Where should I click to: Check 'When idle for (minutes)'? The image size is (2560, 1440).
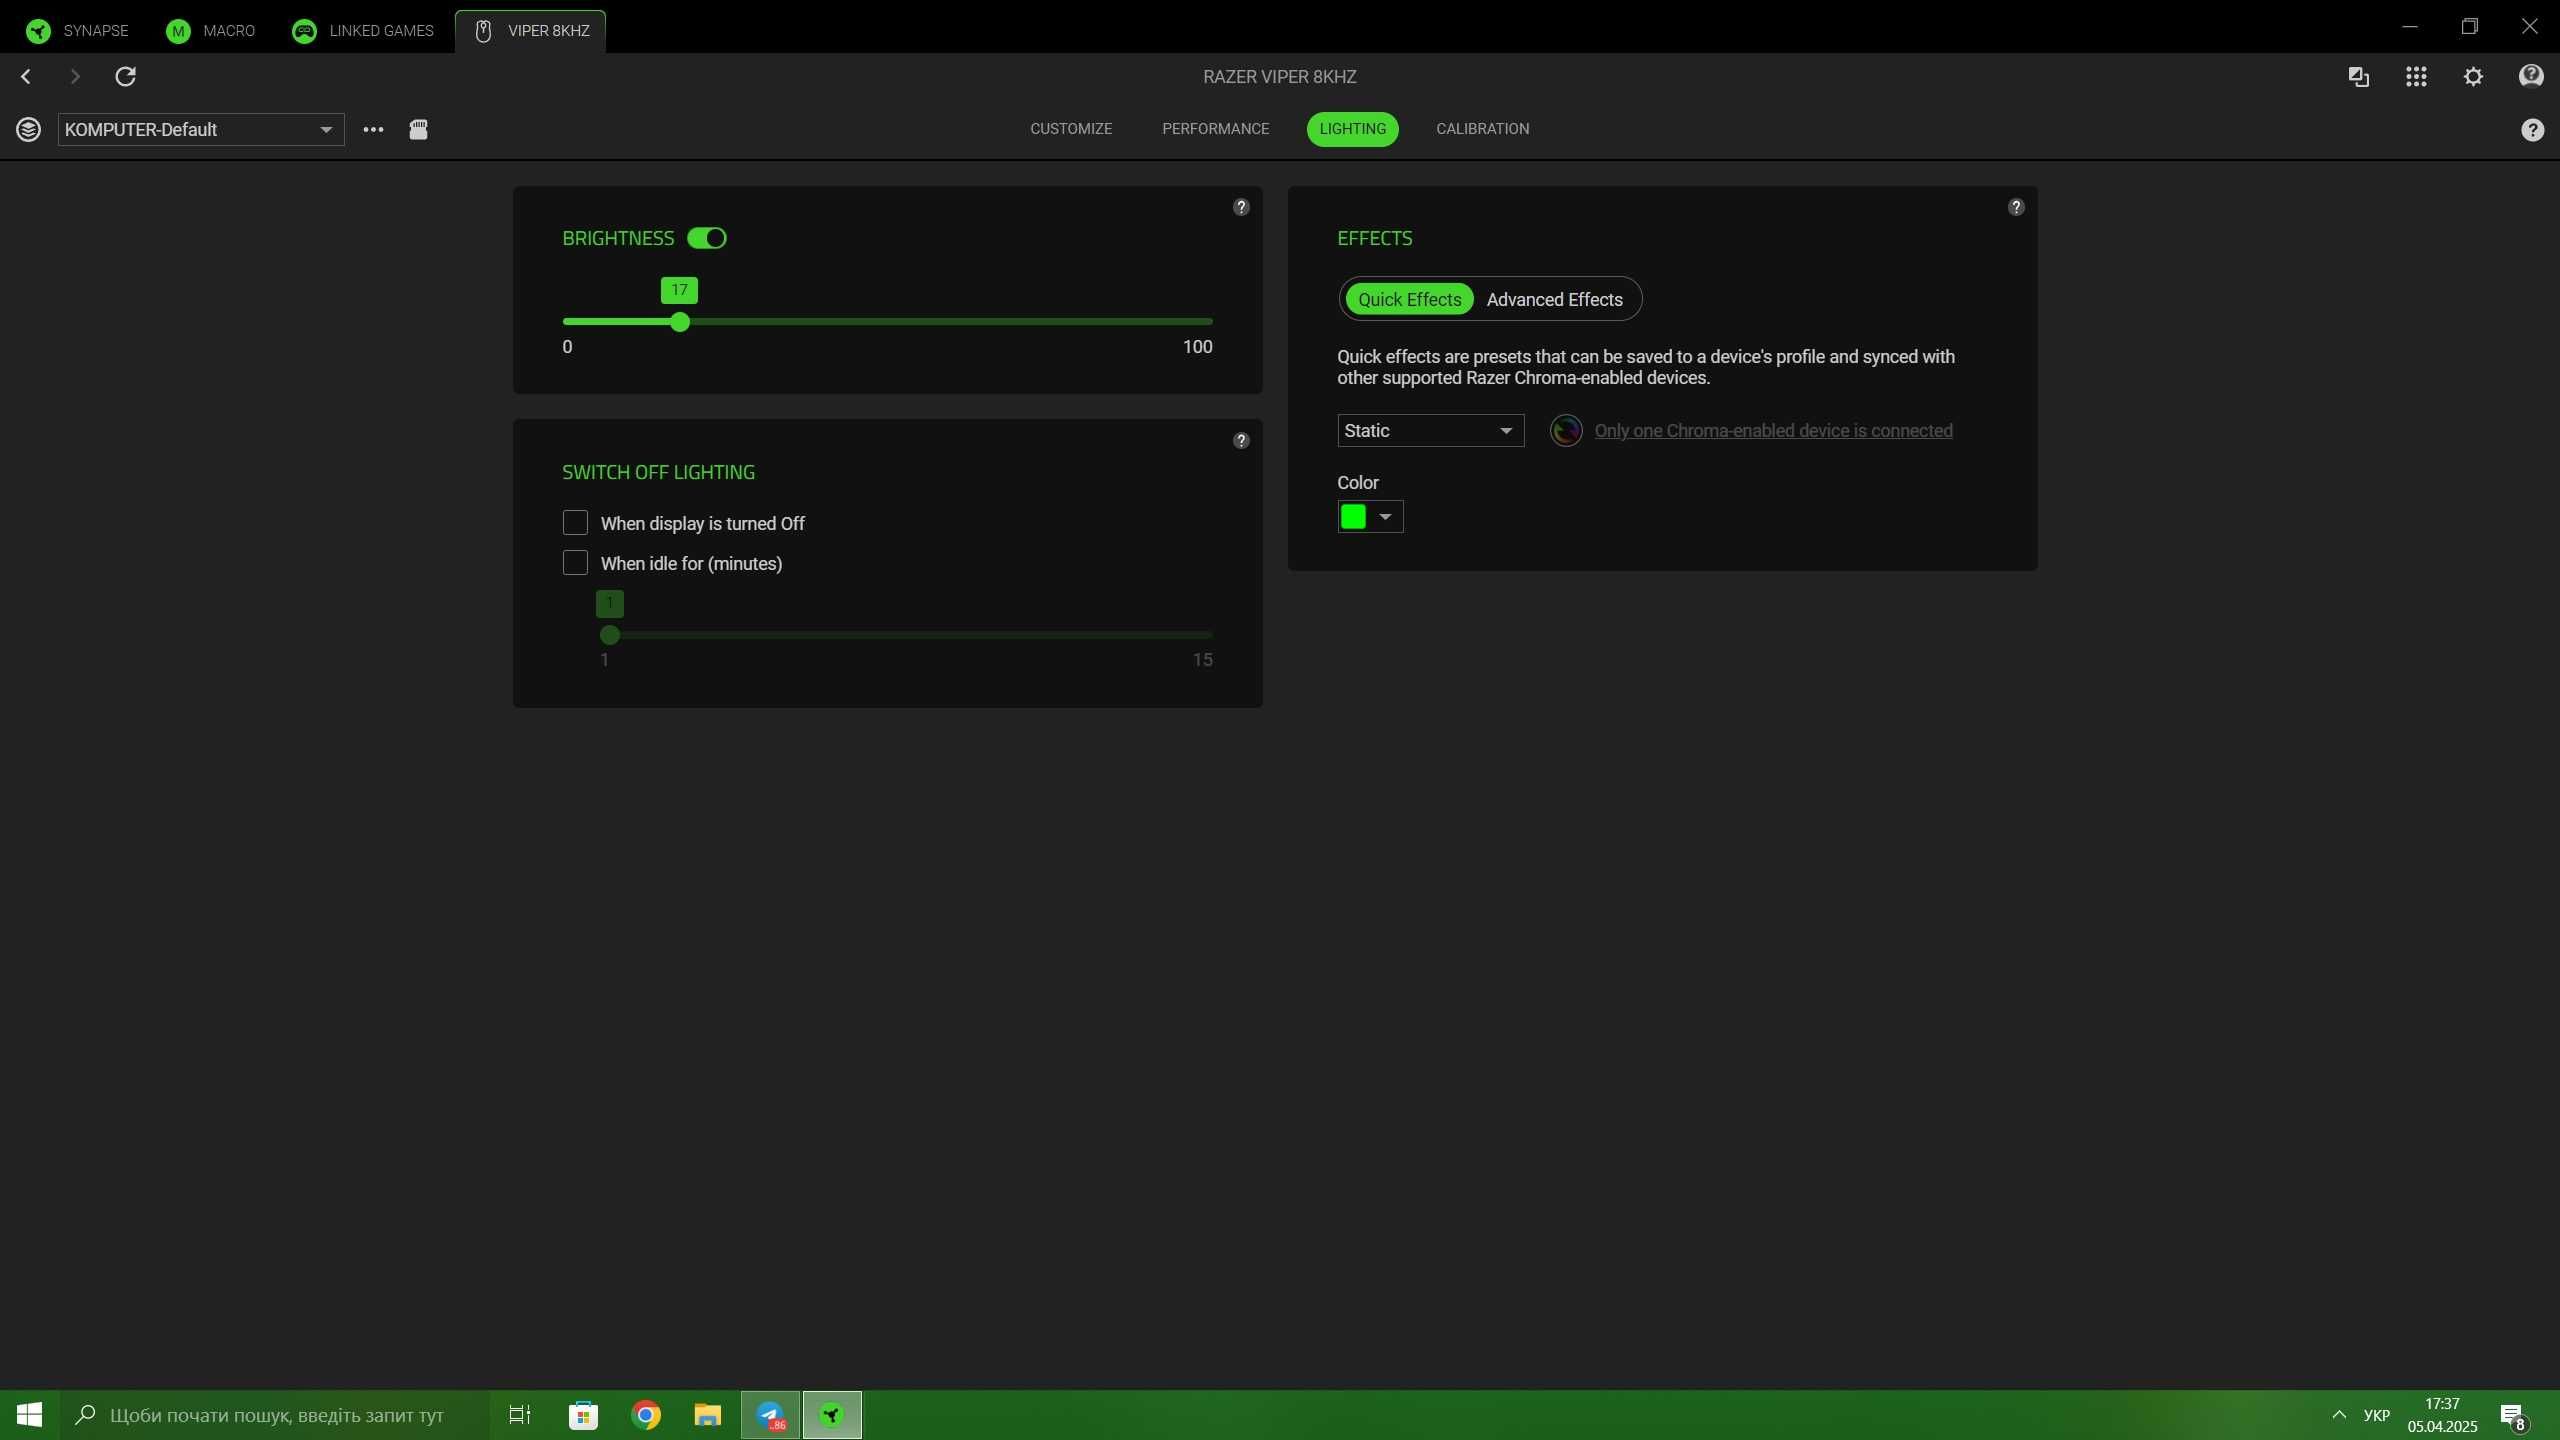tap(575, 563)
